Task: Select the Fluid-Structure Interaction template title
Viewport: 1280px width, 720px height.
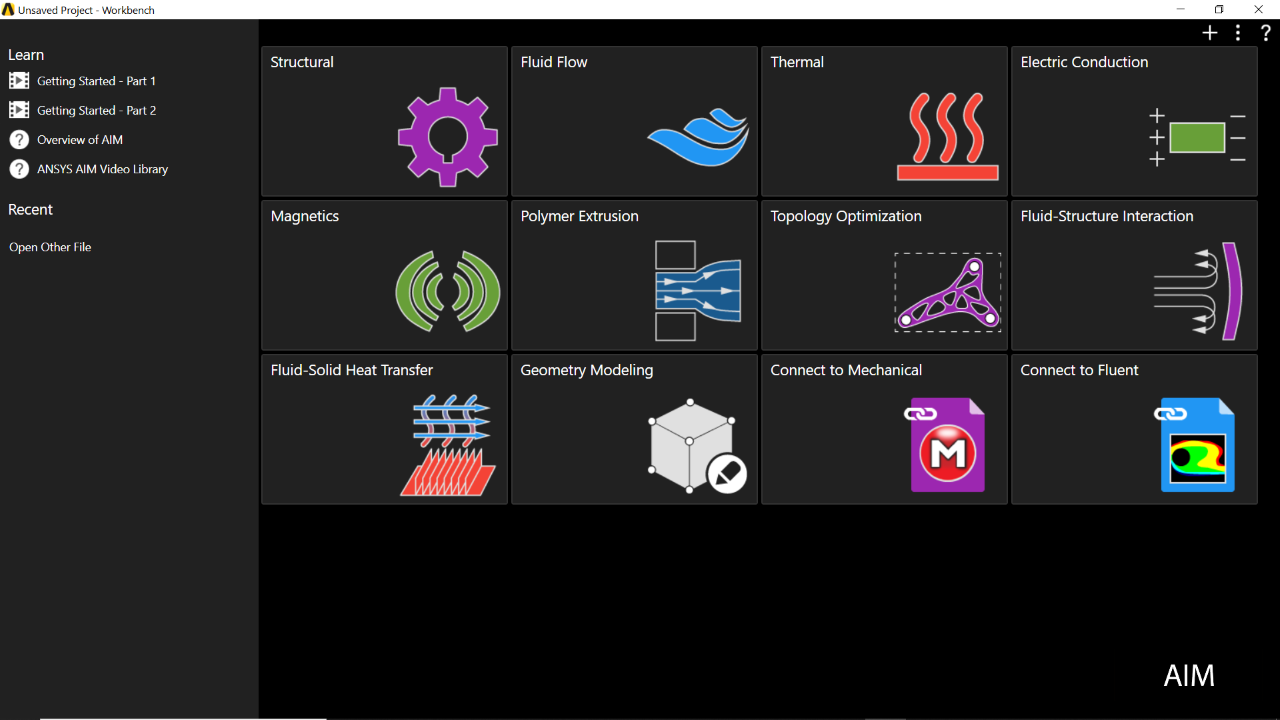Action: 1107,216
